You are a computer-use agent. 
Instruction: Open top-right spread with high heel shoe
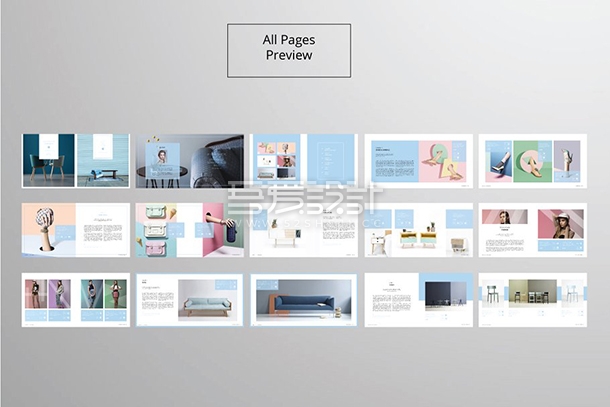pyautogui.click(x=532, y=160)
